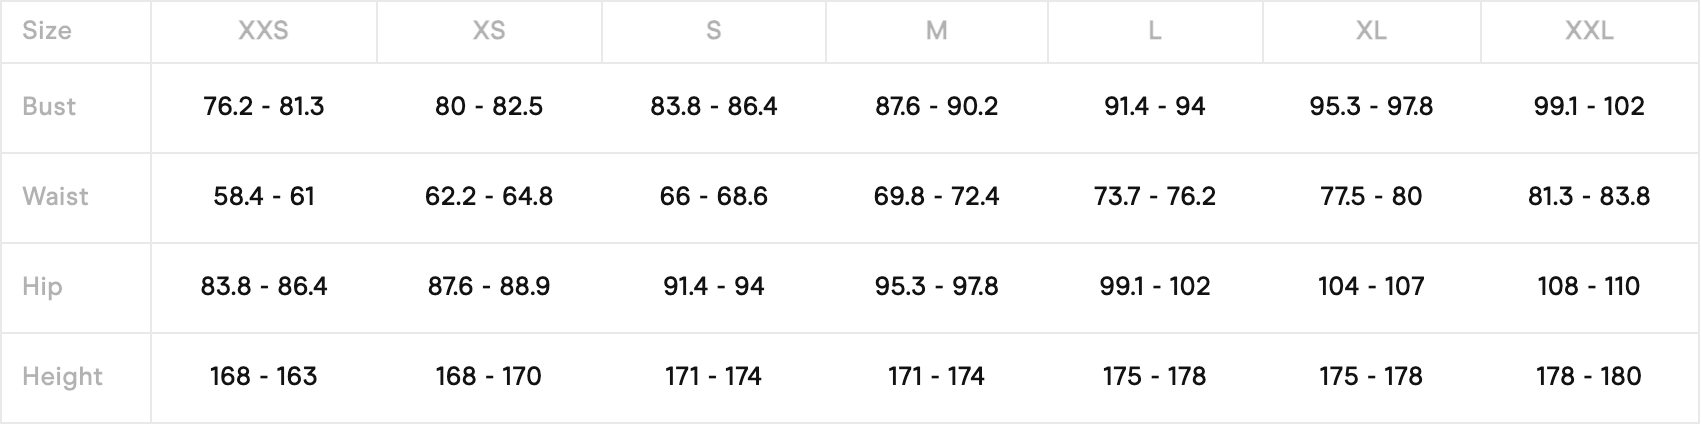Click the L size column header
The image size is (1702, 426).
(x=1155, y=31)
